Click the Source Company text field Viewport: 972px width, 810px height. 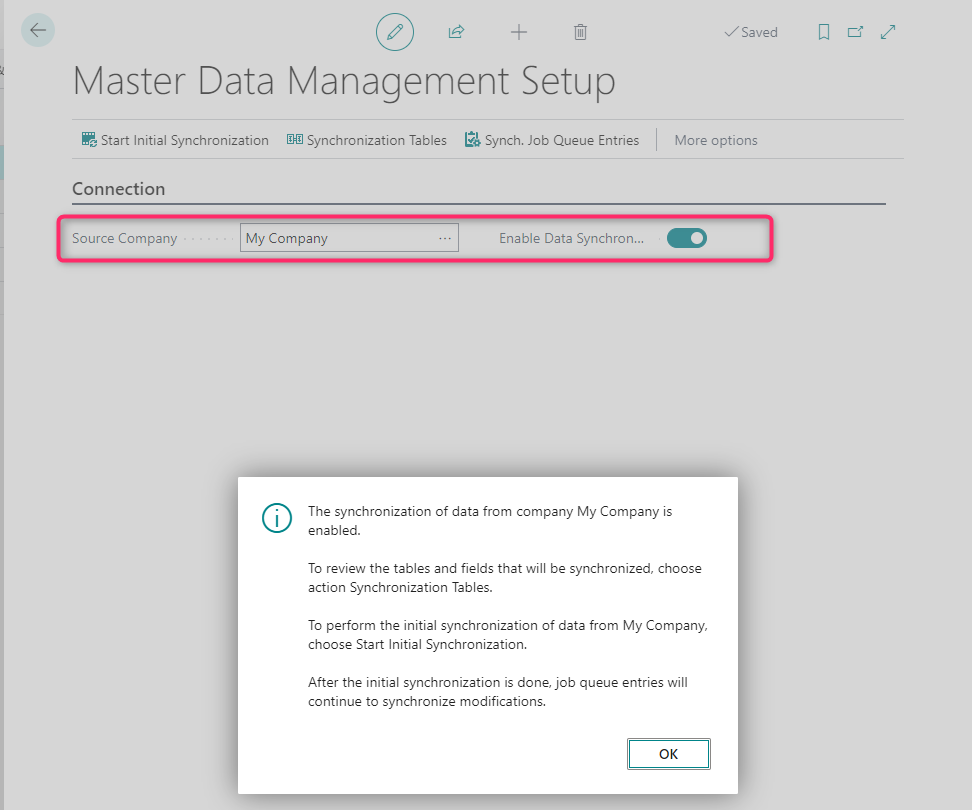tap(336, 238)
